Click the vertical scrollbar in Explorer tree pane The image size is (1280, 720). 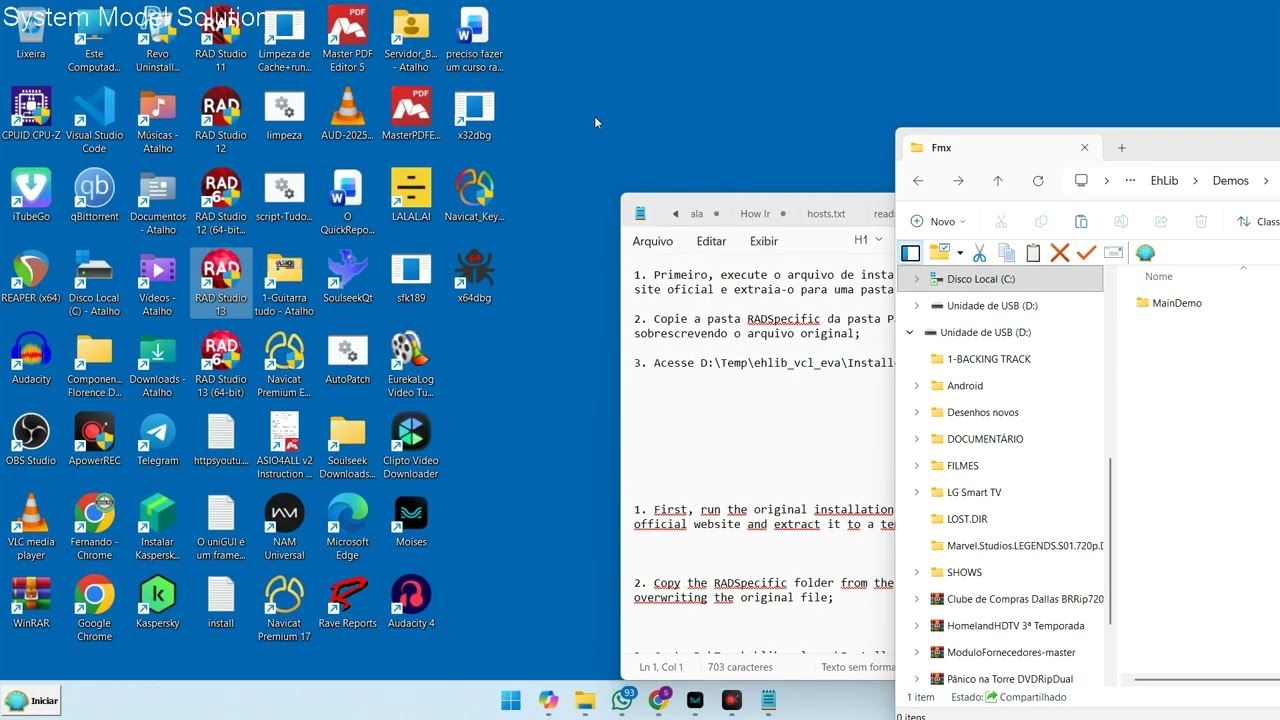(x=1109, y=540)
